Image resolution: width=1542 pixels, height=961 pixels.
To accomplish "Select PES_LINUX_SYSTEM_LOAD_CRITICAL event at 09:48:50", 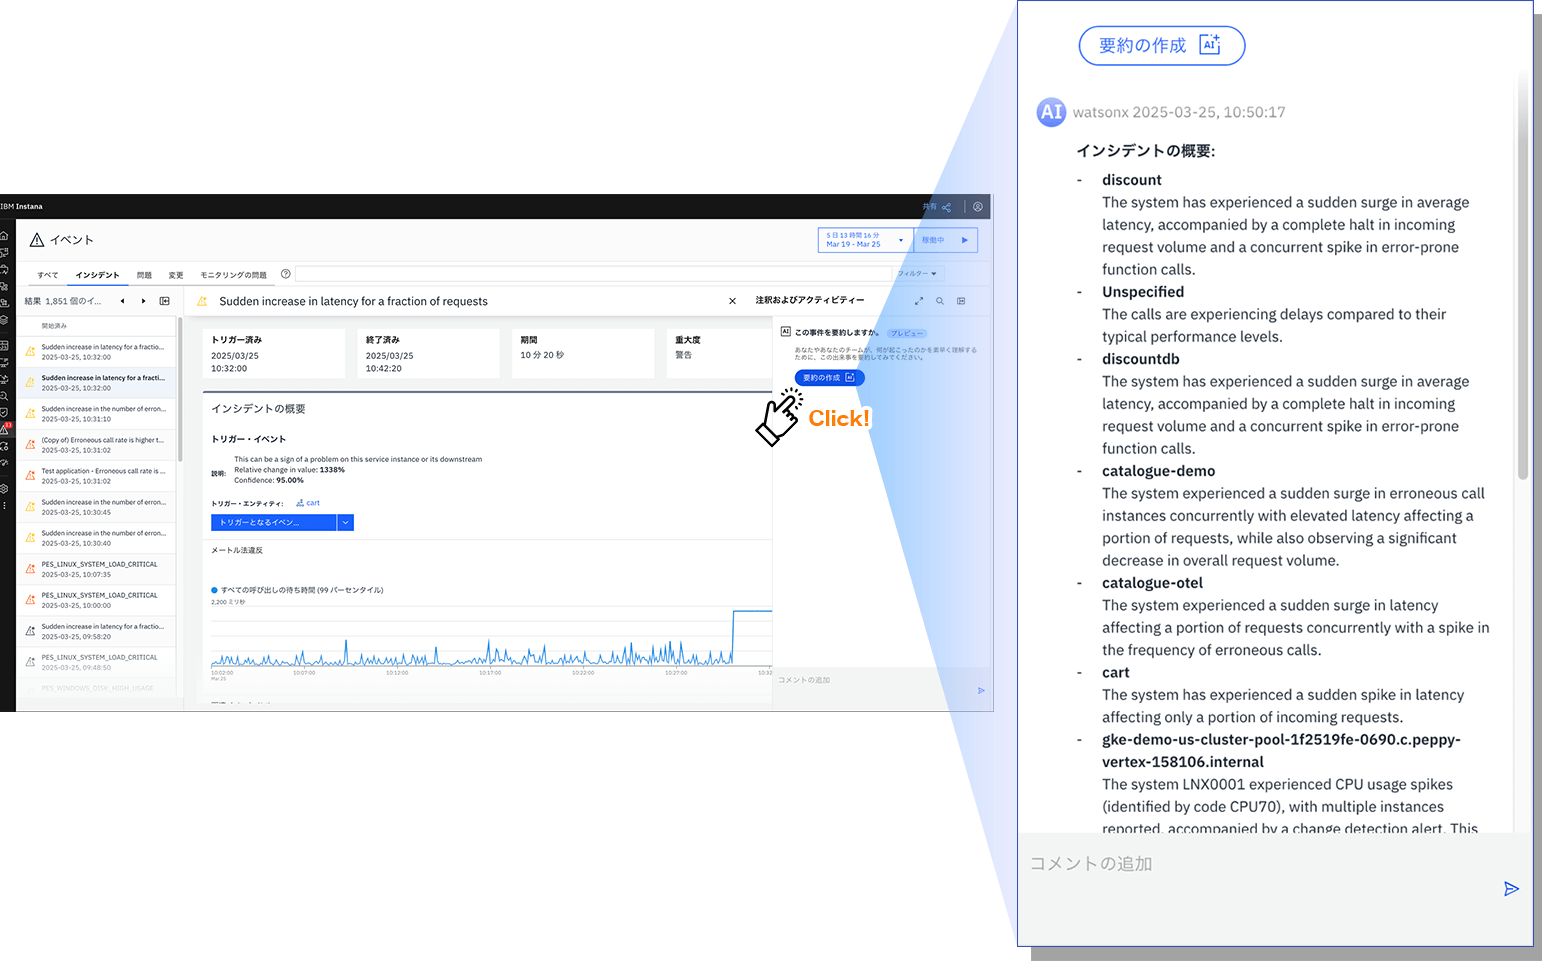I will pos(98,661).
